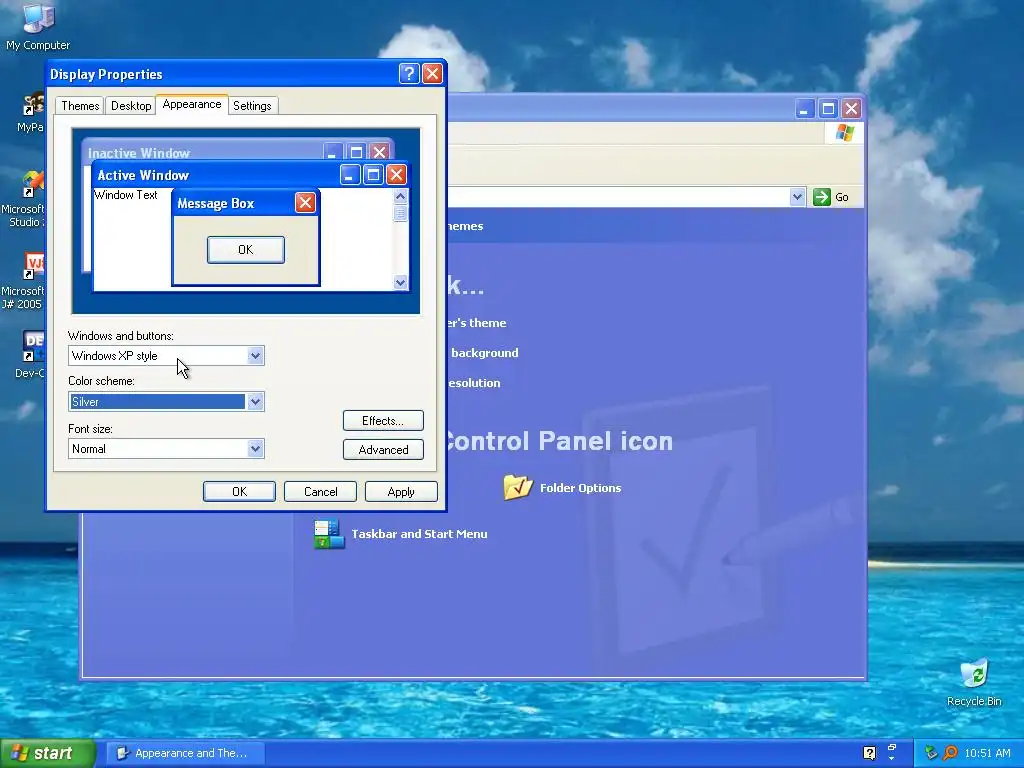The height and width of the screenshot is (768, 1024).
Task: Switch to the Themes tab
Action: (80, 106)
